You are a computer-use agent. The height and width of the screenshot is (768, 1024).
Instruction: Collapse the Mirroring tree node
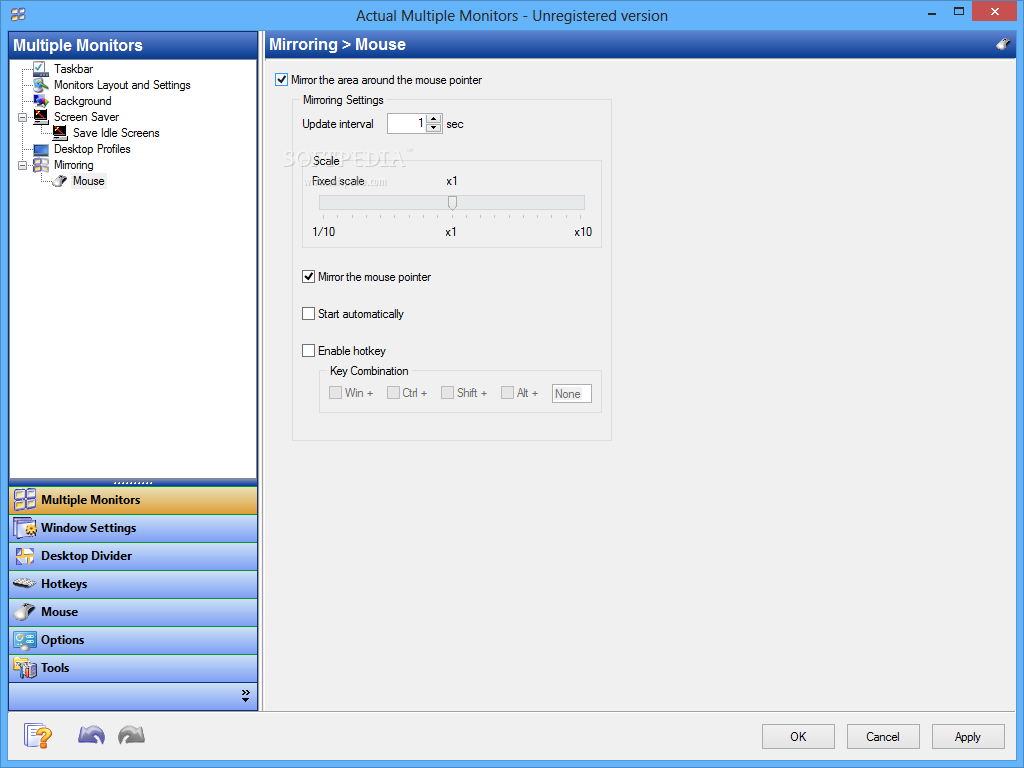[22, 165]
